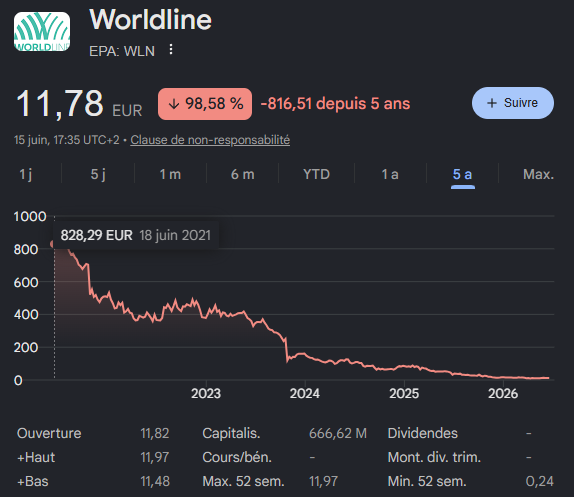Click the 2024 x-axis label

click(305, 393)
